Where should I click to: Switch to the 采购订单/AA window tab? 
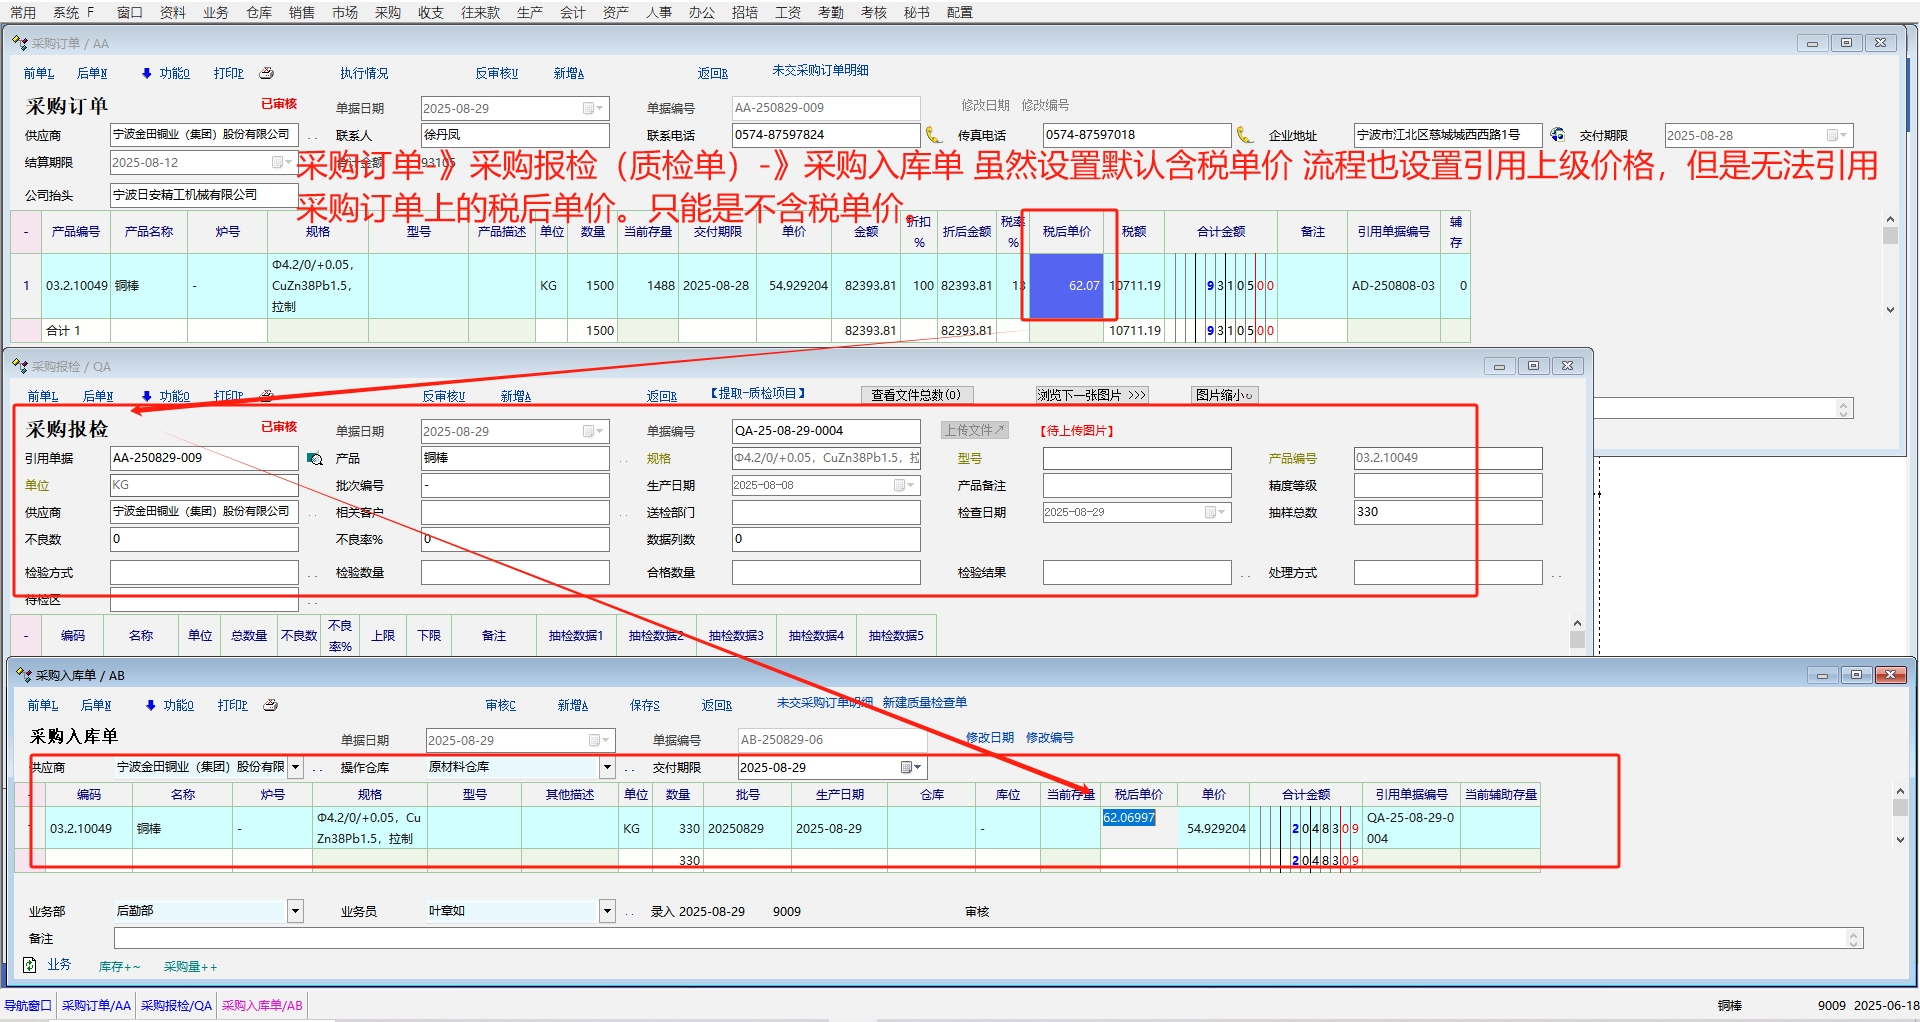pos(96,1005)
